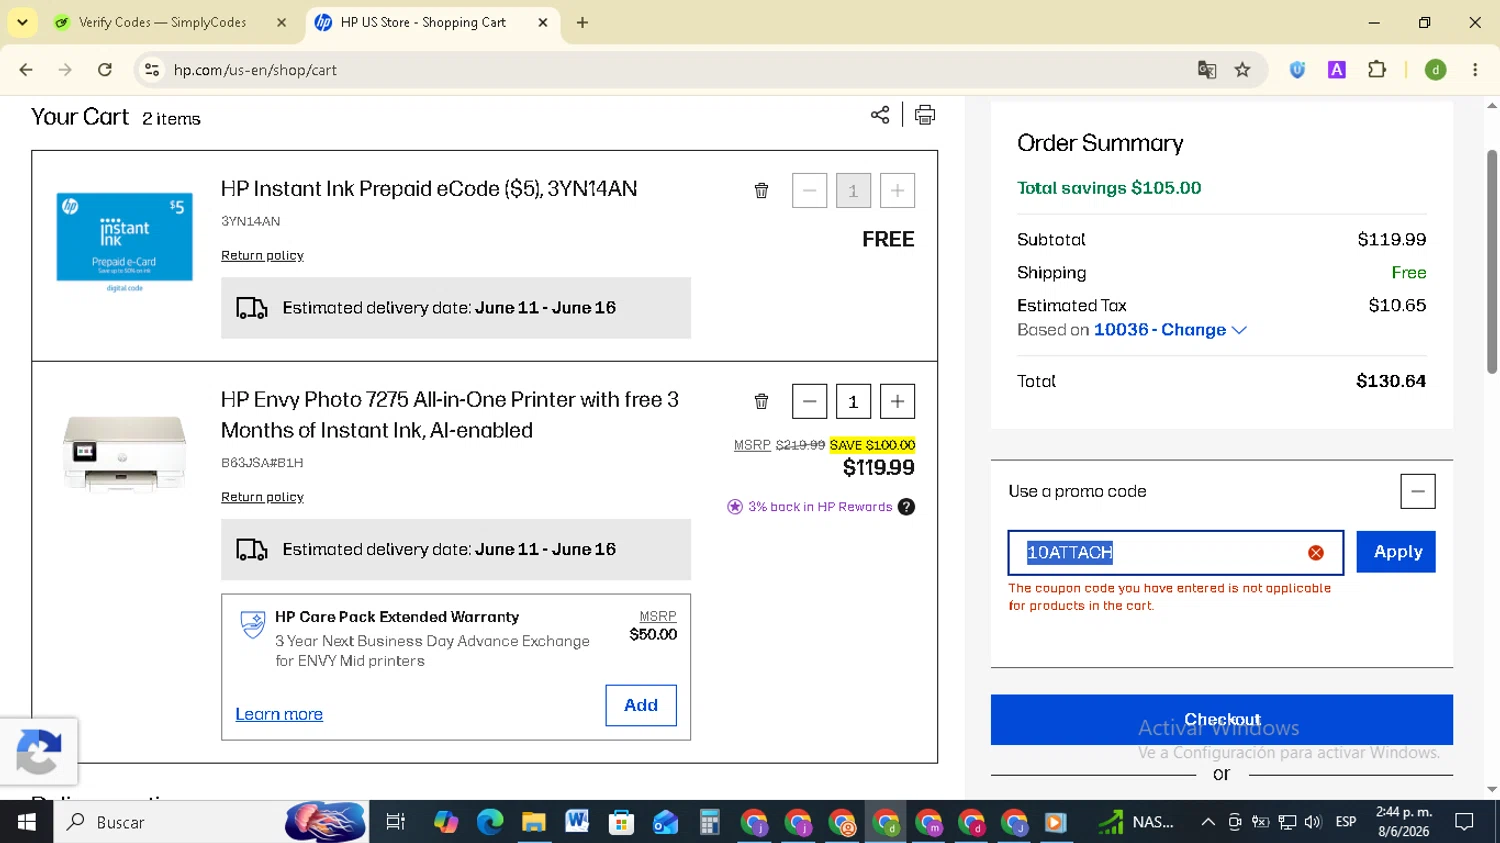The width and height of the screenshot is (1500, 843).
Task: Click the MSRP label in Care Pack box
Action: point(658,617)
